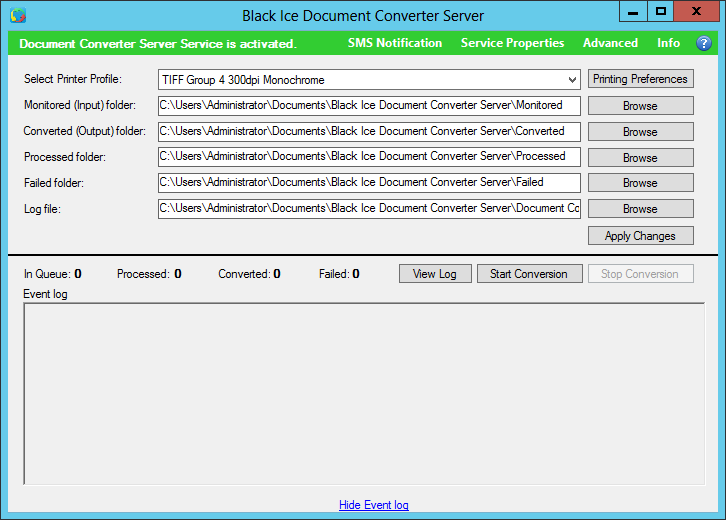Focus the Log file path field

click(369, 208)
